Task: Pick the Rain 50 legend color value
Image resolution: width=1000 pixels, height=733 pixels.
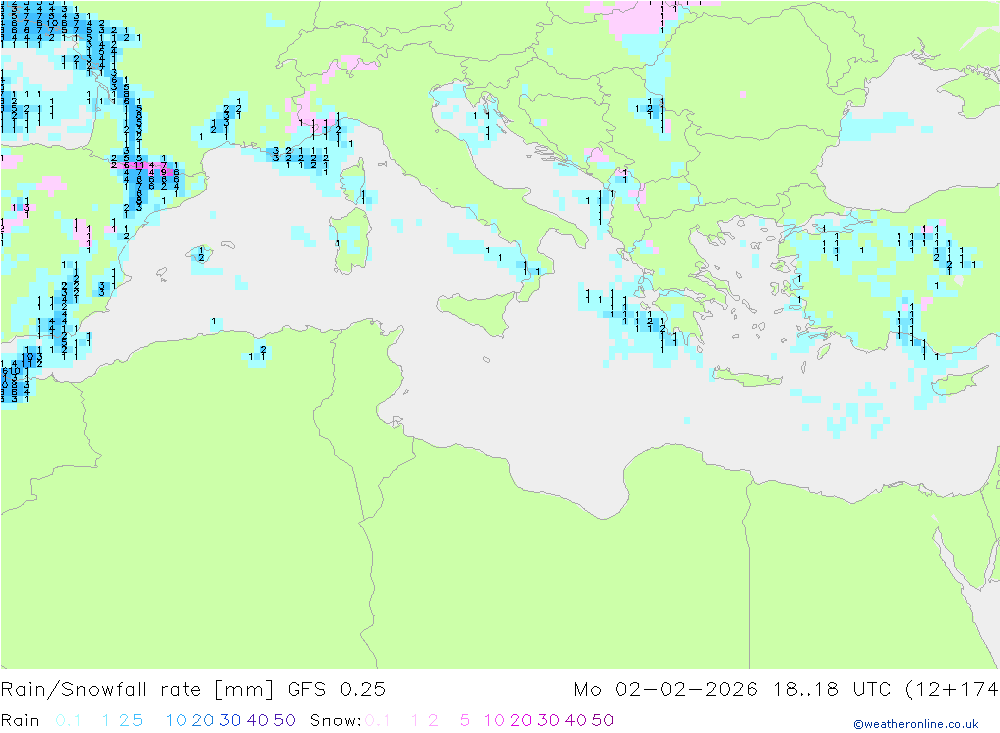Action: click(284, 720)
